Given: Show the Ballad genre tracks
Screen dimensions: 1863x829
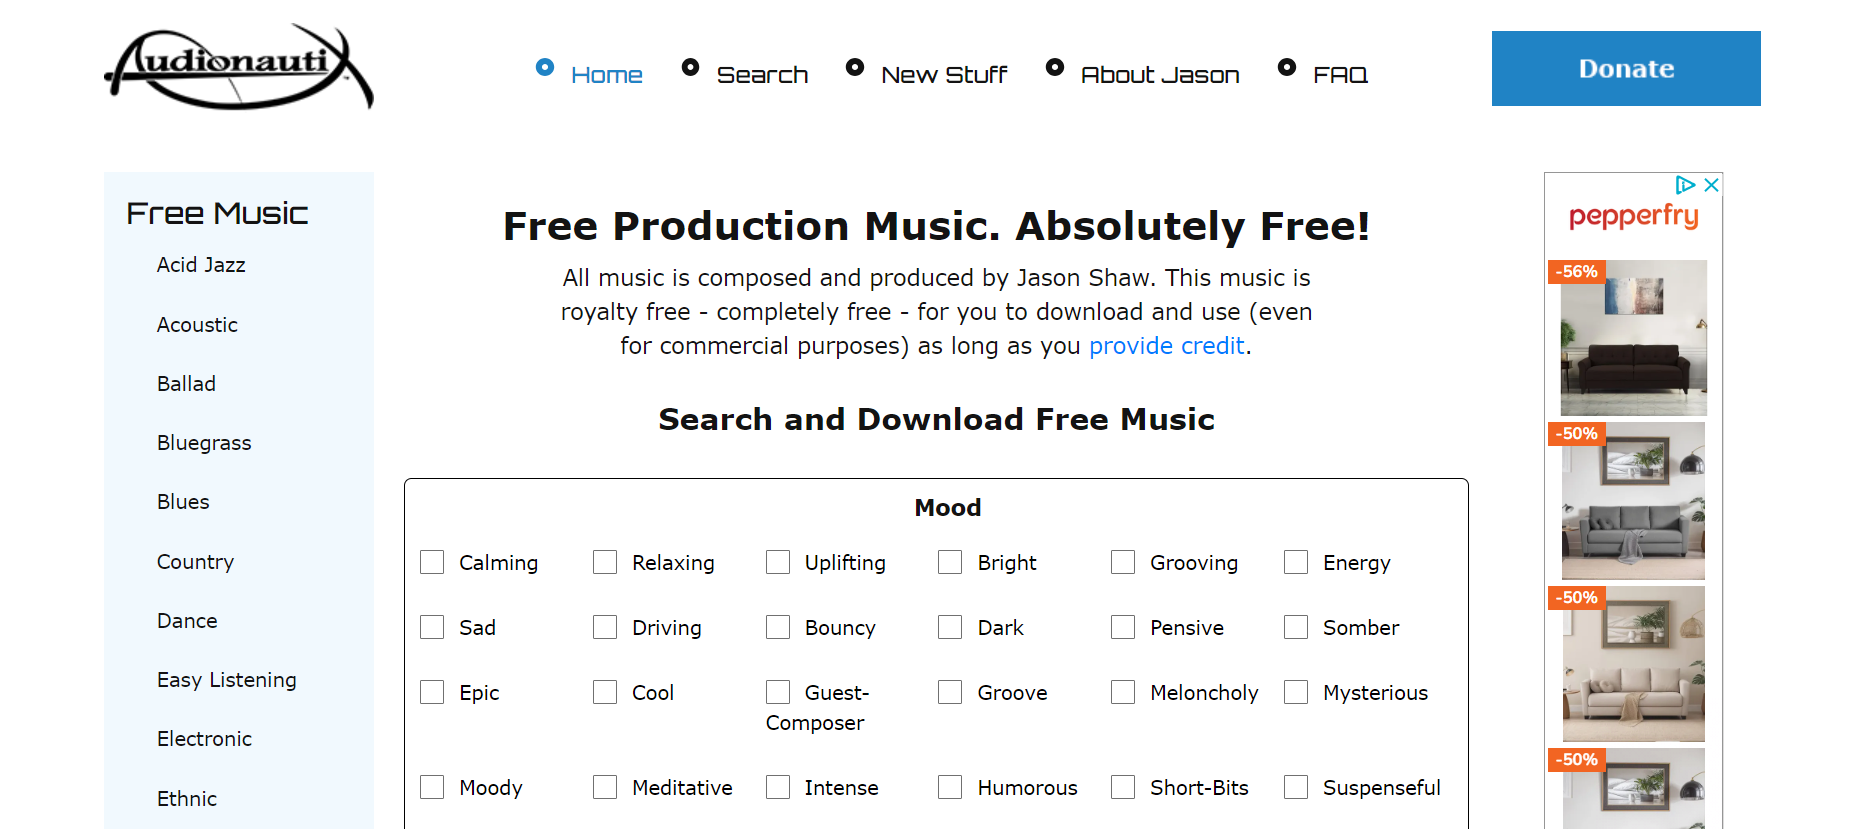Looking at the screenshot, I should [x=186, y=384].
